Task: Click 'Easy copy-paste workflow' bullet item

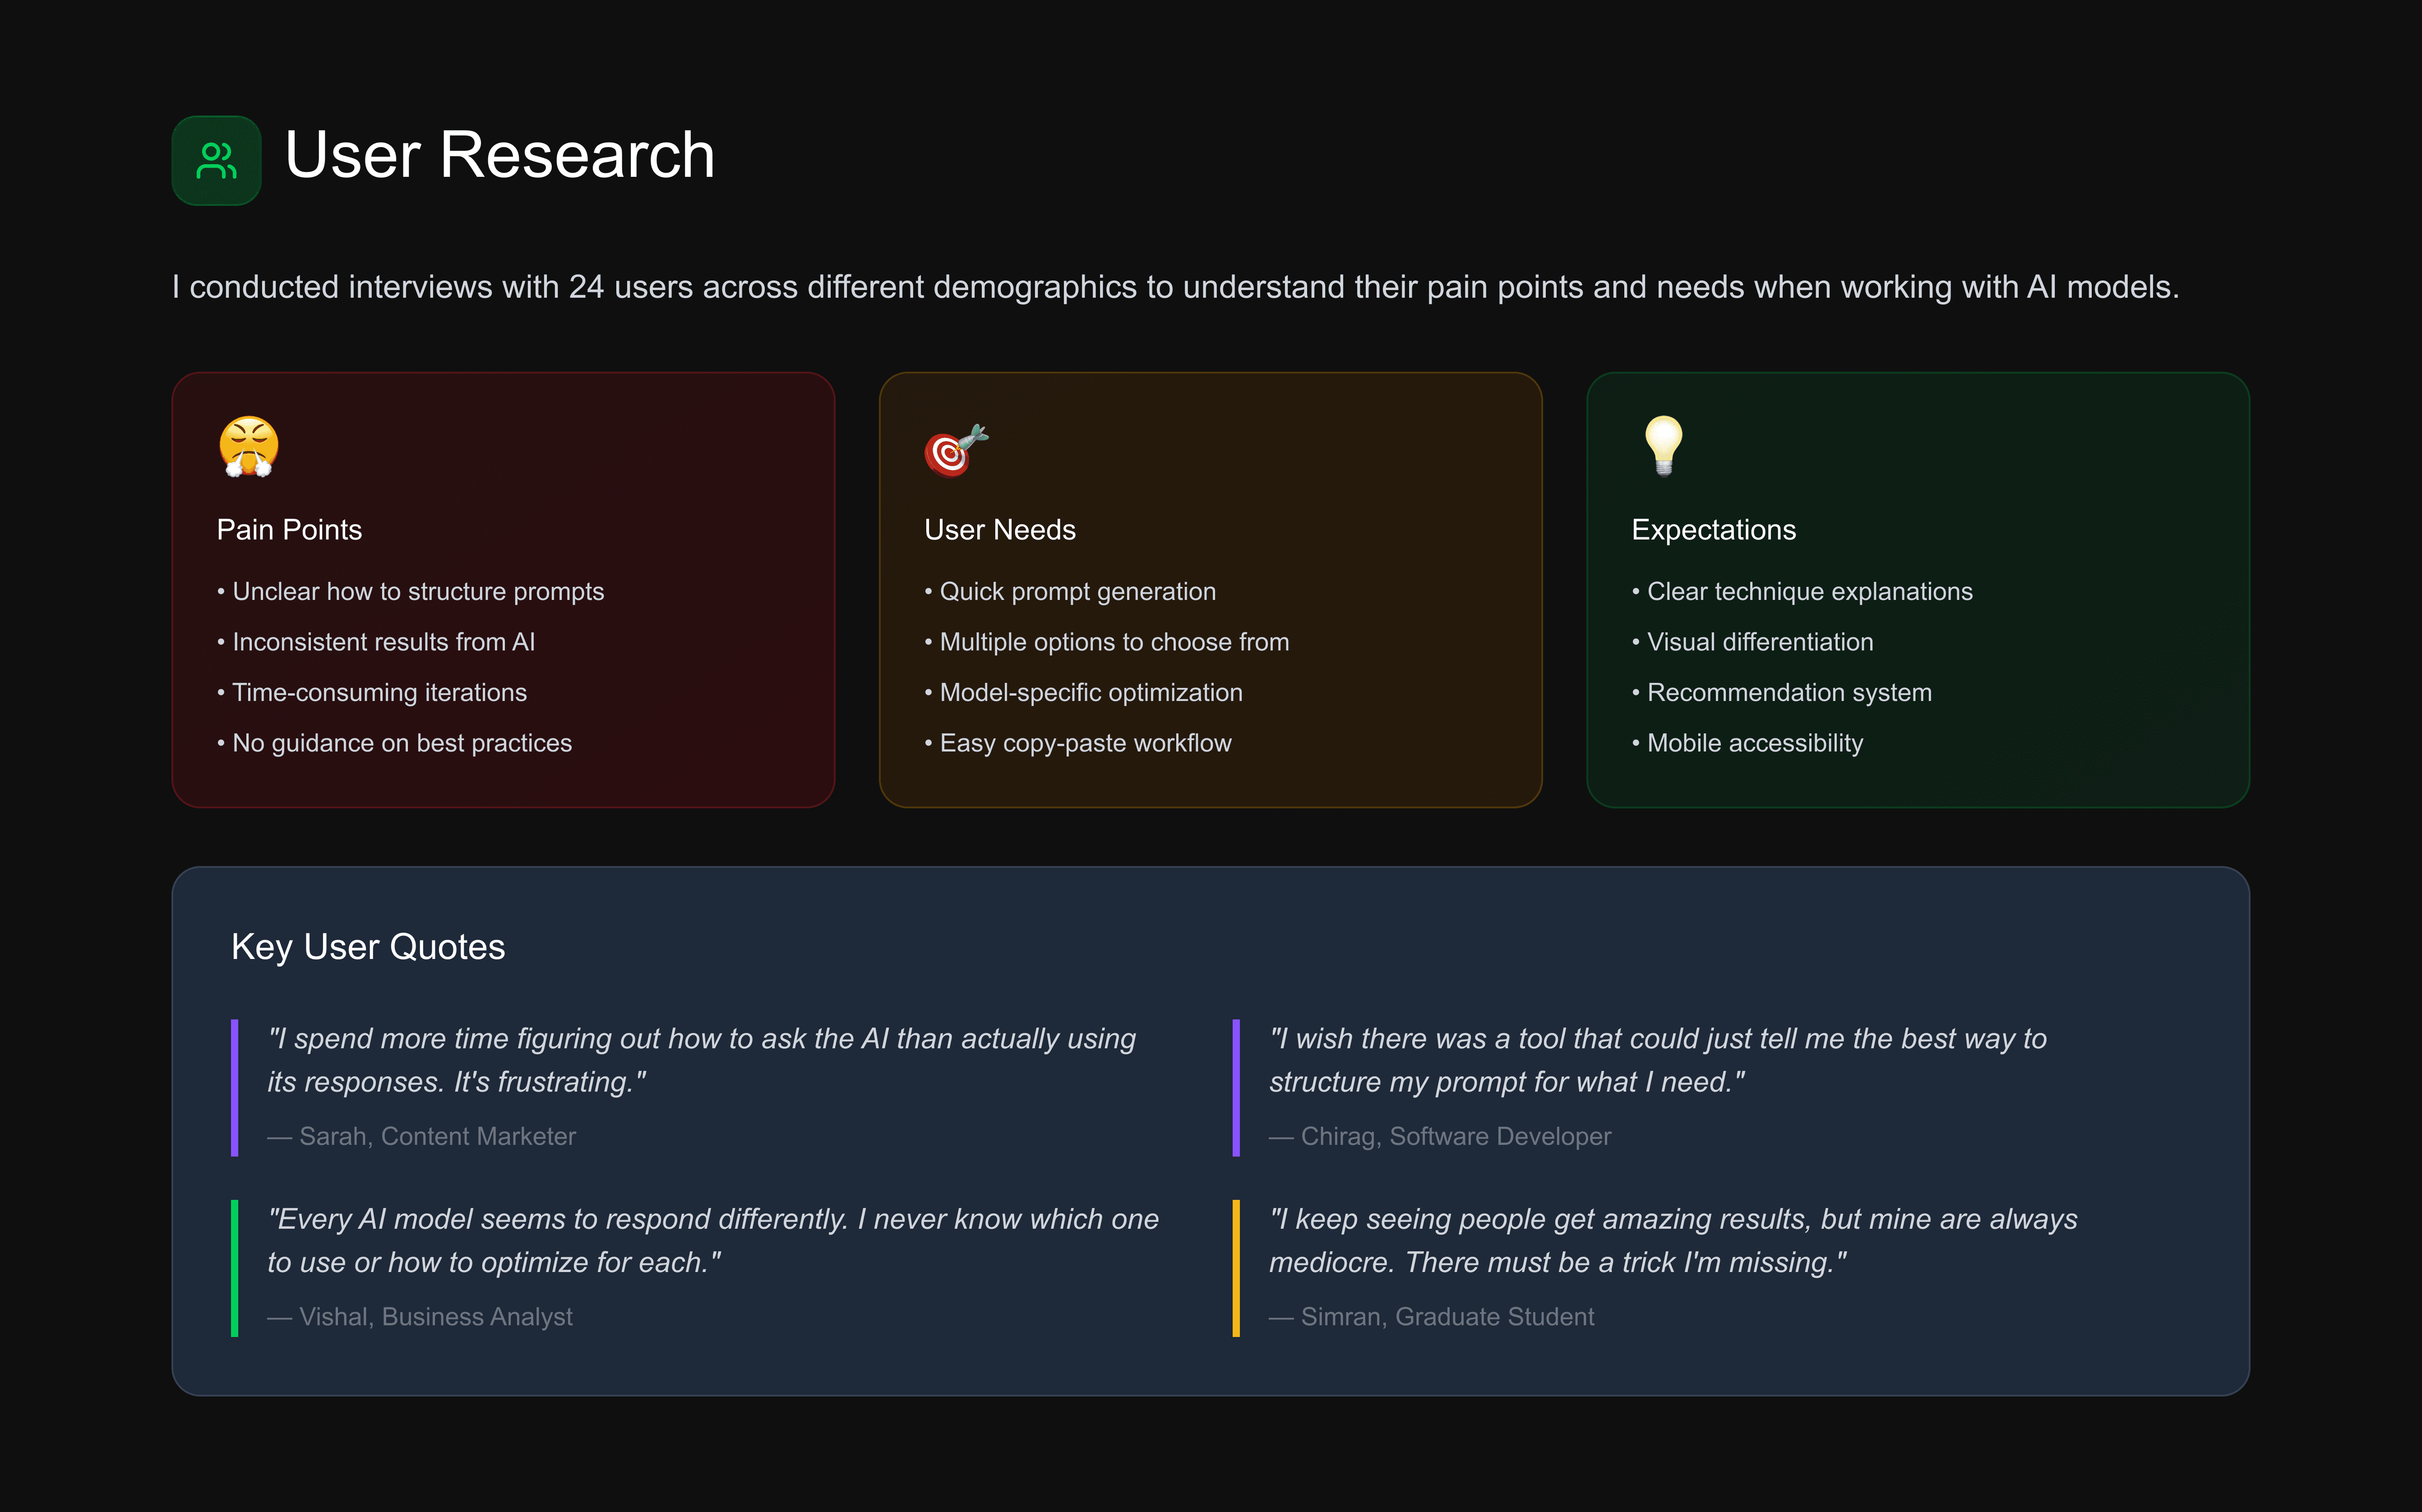Action: point(1085,743)
